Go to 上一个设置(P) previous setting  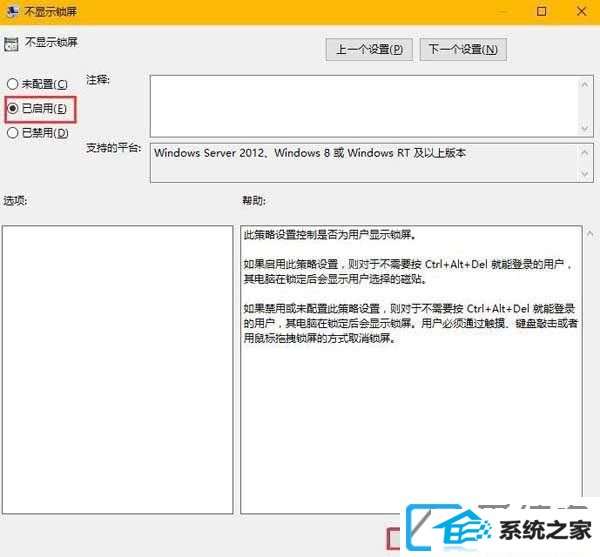click(369, 49)
